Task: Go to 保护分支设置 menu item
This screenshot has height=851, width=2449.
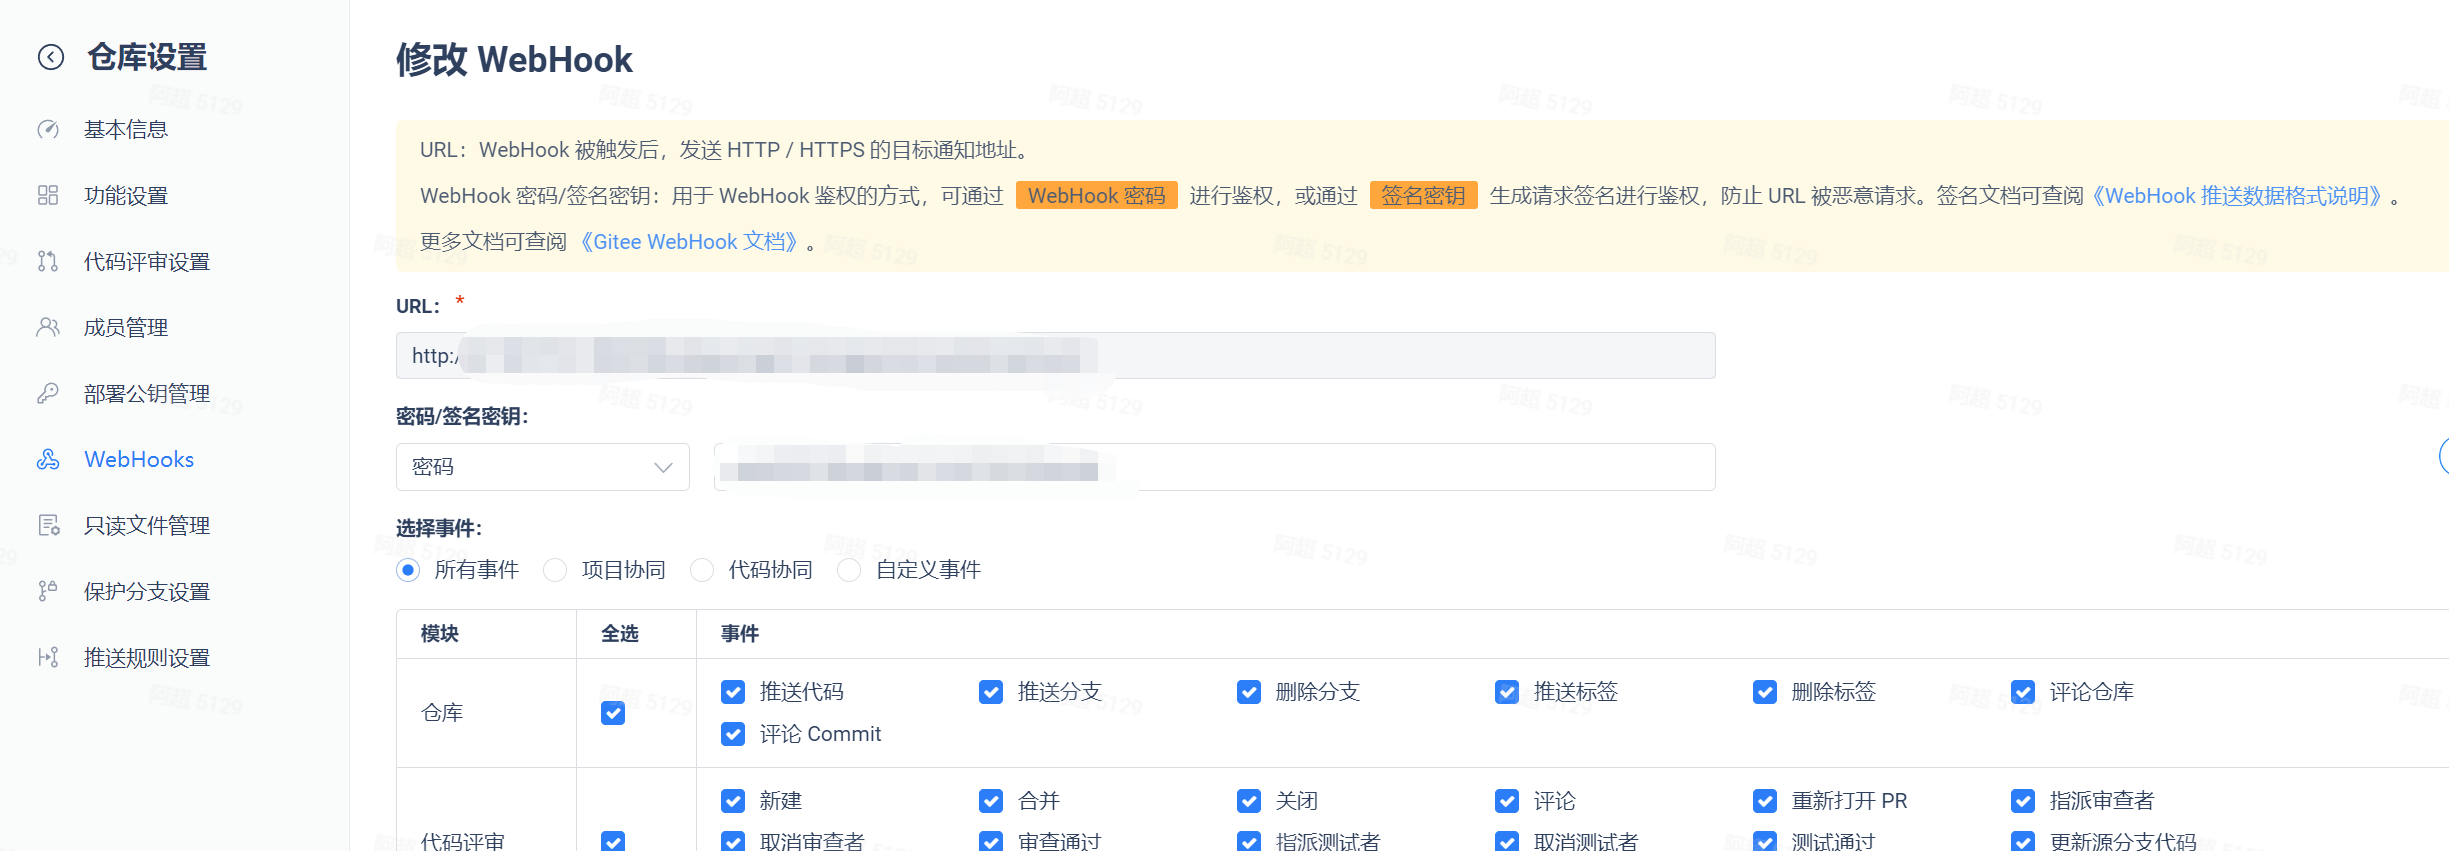Action: (147, 592)
